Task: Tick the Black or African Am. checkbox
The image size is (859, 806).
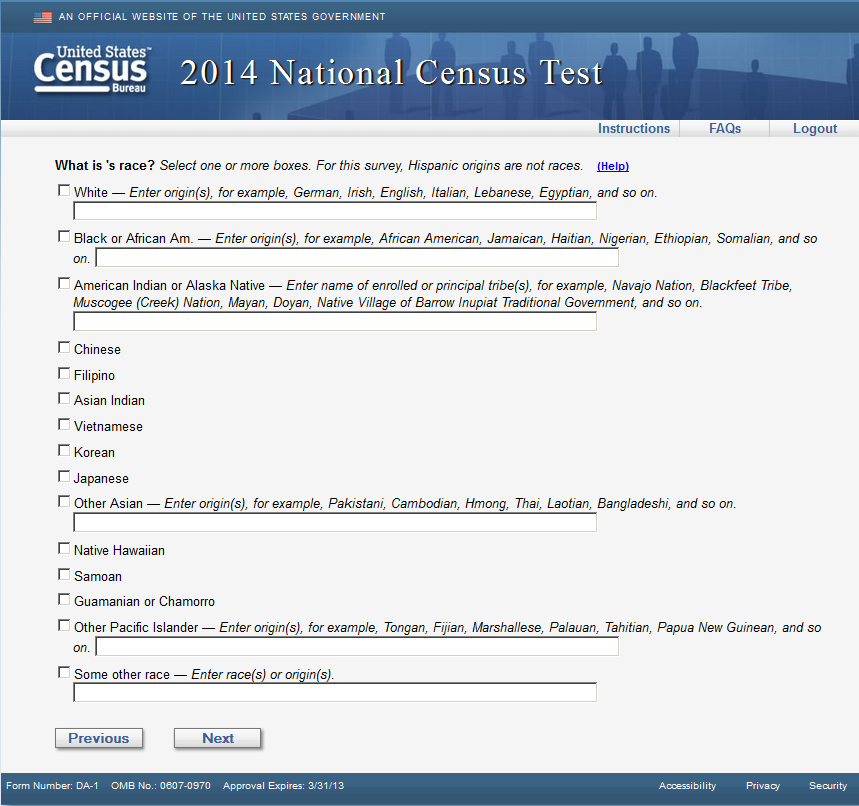Action: coord(64,237)
